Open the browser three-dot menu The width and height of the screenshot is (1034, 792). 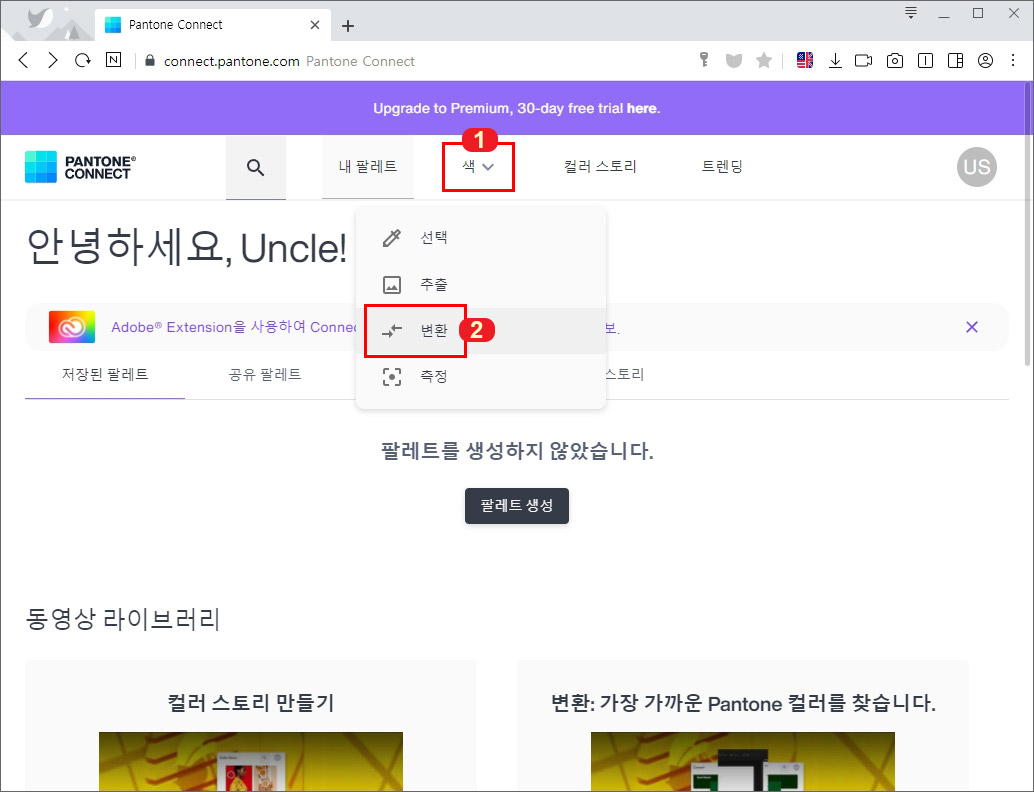point(1013,61)
